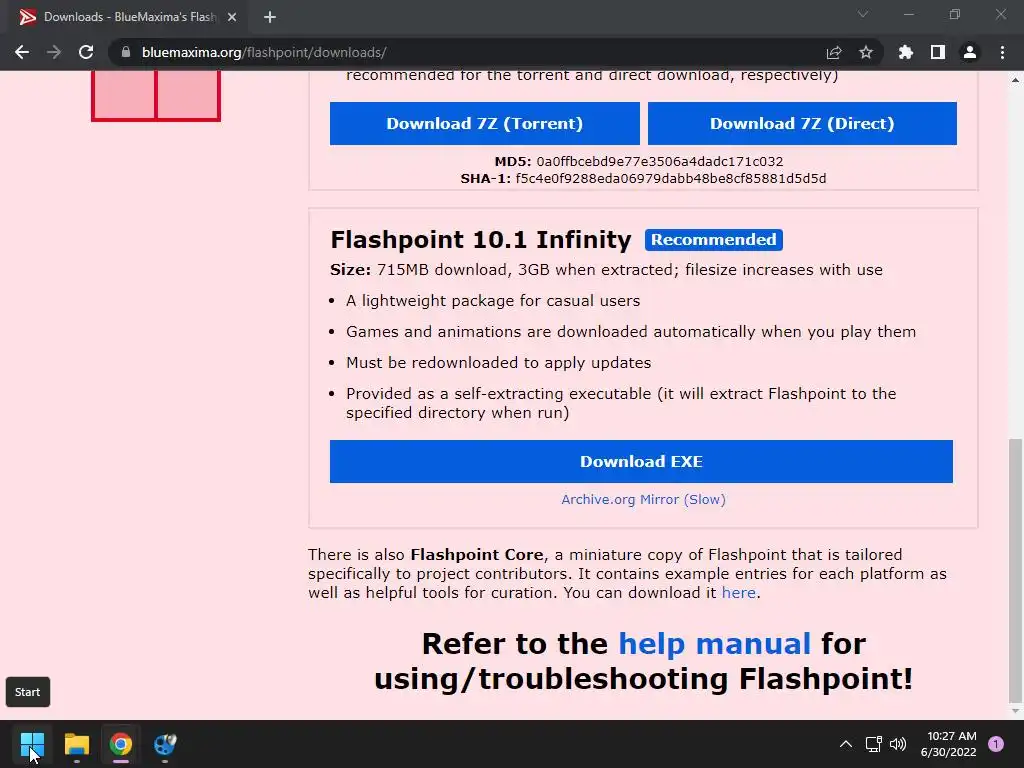Bookmark this page with the star icon
The height and width of the screenshot is (768, 1024).
pos(866,52)
